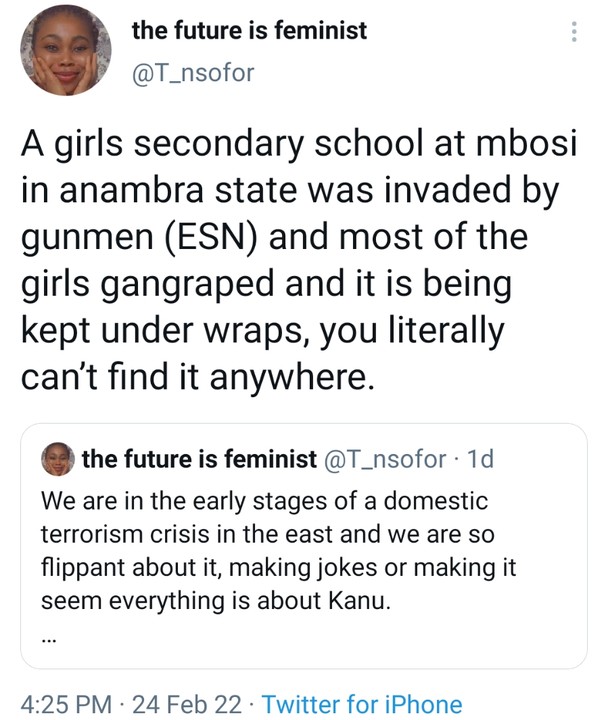Click the bold display name at top

[249, 30]
